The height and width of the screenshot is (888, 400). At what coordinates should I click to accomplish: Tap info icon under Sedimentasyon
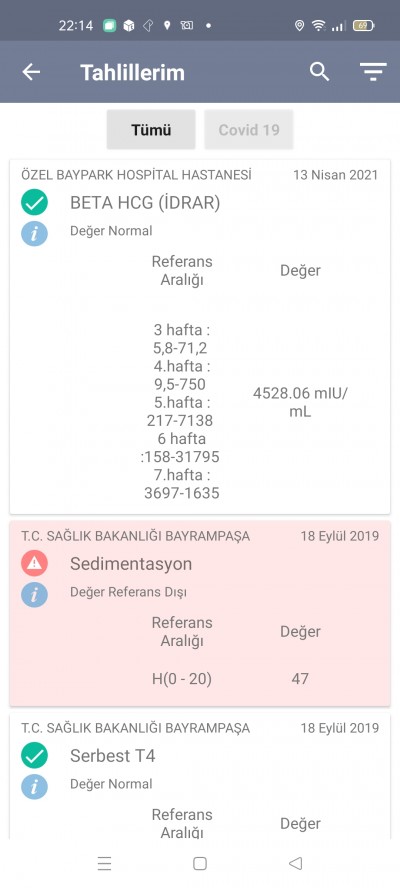pos(35,595)
